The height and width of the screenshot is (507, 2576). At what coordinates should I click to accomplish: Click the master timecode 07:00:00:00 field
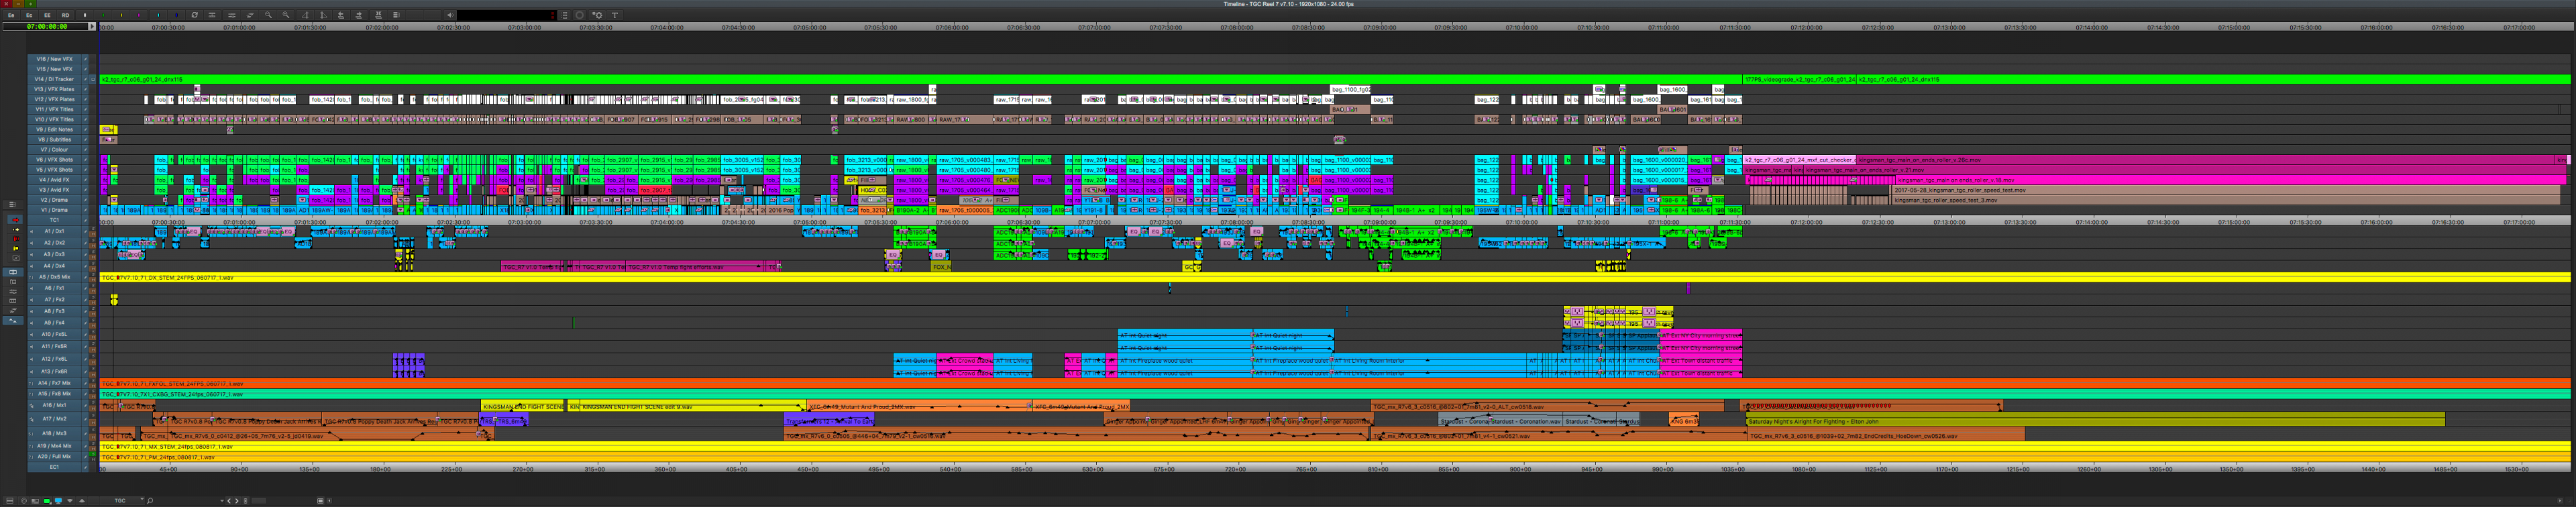(46, 27)
